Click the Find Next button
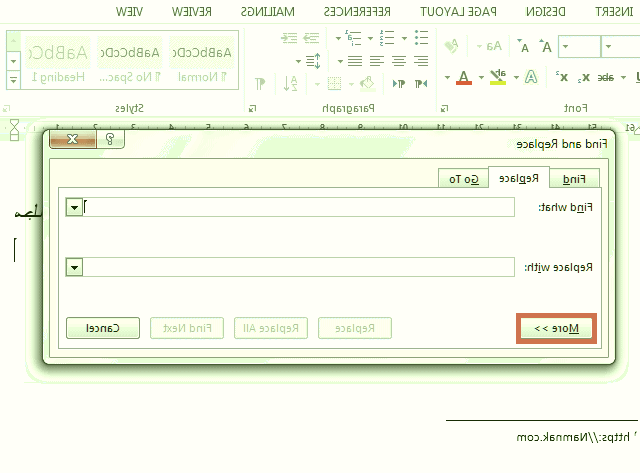 tap(187, 328)
